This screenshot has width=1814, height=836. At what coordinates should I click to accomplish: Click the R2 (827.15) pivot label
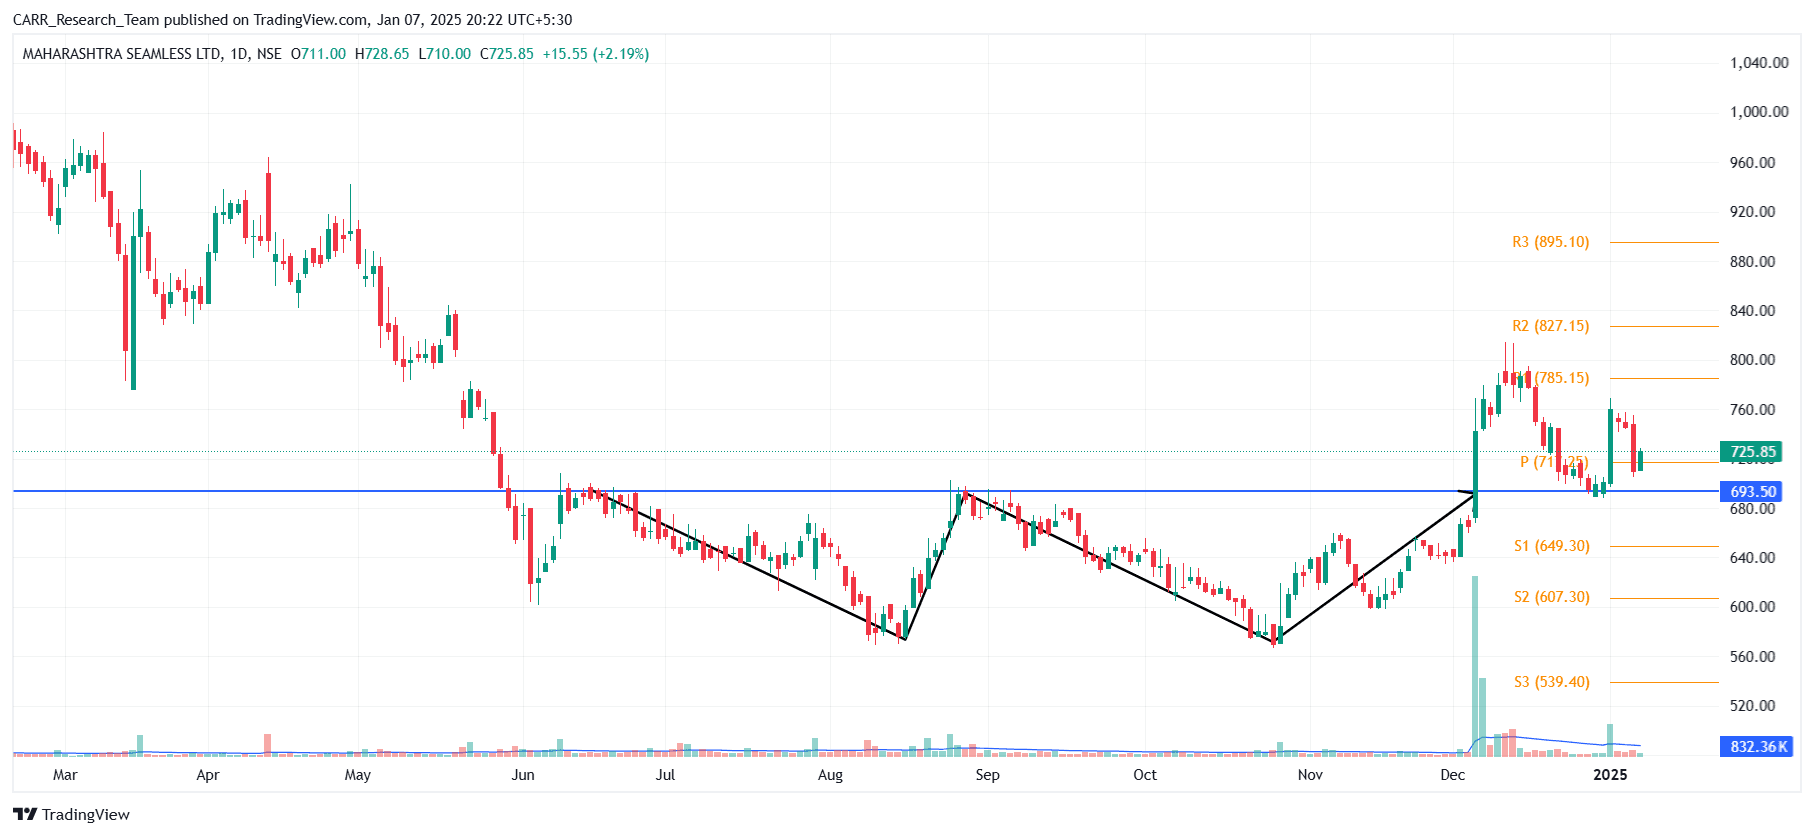1550,326
